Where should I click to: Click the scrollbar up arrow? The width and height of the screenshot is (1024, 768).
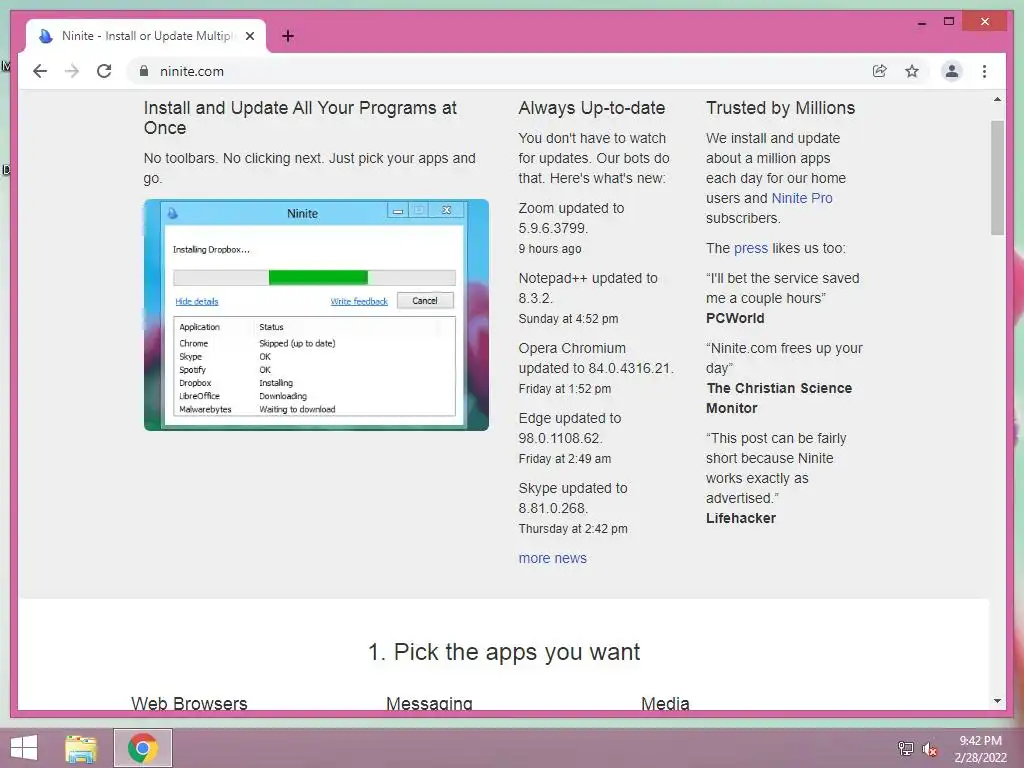[997, 99]
